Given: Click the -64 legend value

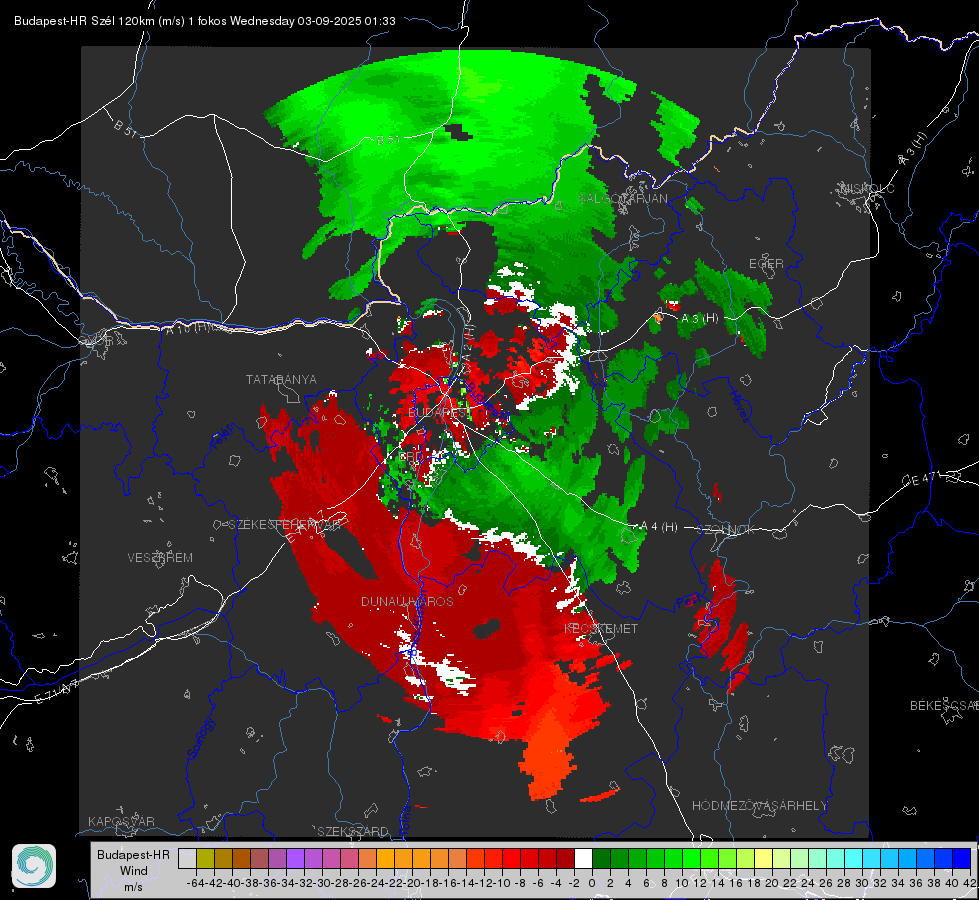Looking at the screenshot, I should point(195,883).
